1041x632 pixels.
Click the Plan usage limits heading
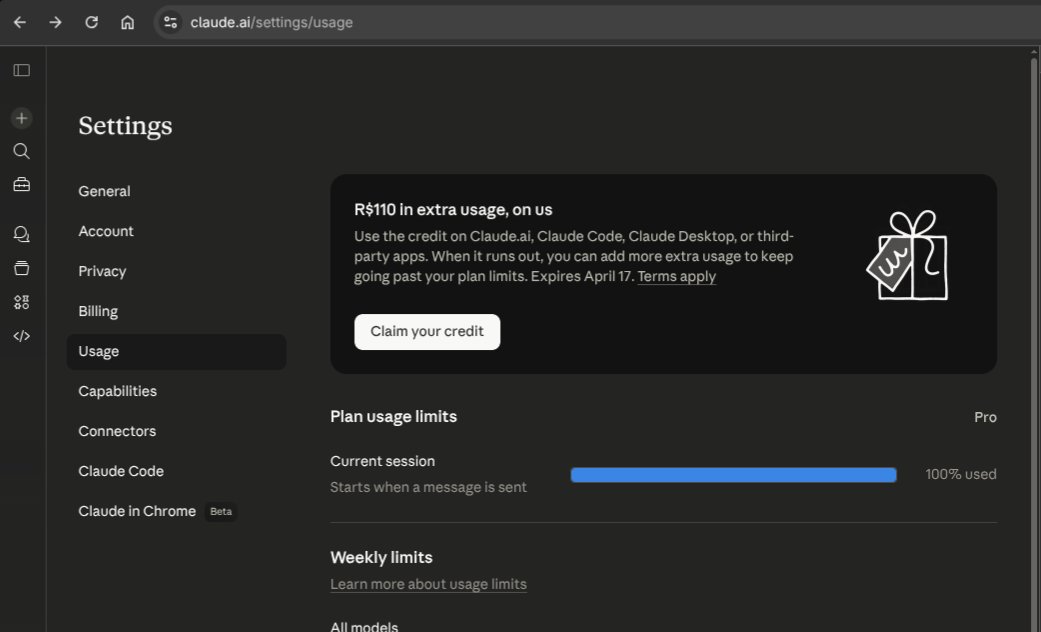(394, 416)
